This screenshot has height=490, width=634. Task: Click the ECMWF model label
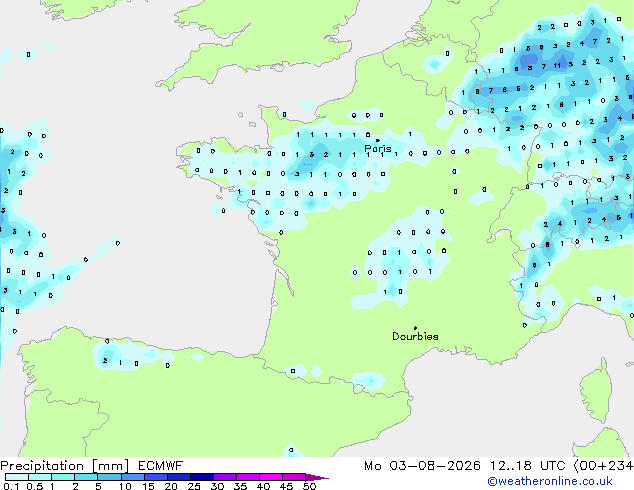tap(161, 466)
